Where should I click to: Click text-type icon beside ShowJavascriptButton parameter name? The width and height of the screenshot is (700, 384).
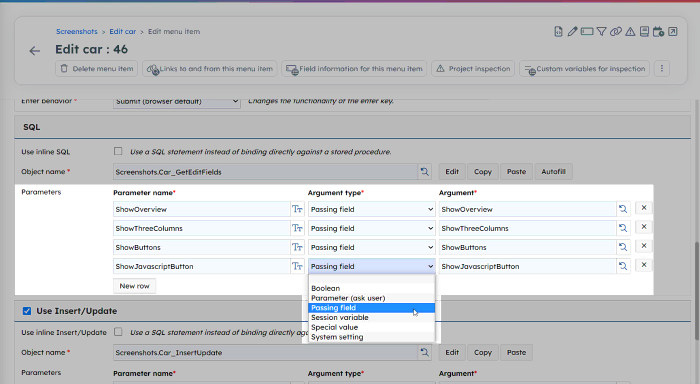[297, 267]
